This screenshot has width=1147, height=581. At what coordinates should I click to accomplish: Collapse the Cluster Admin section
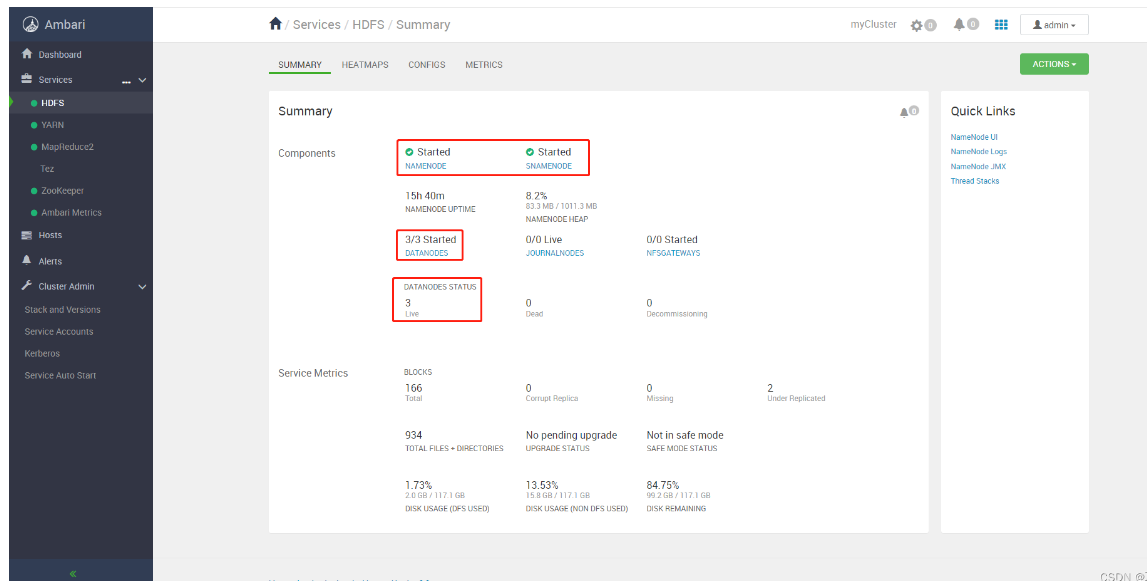coord(142,287)
